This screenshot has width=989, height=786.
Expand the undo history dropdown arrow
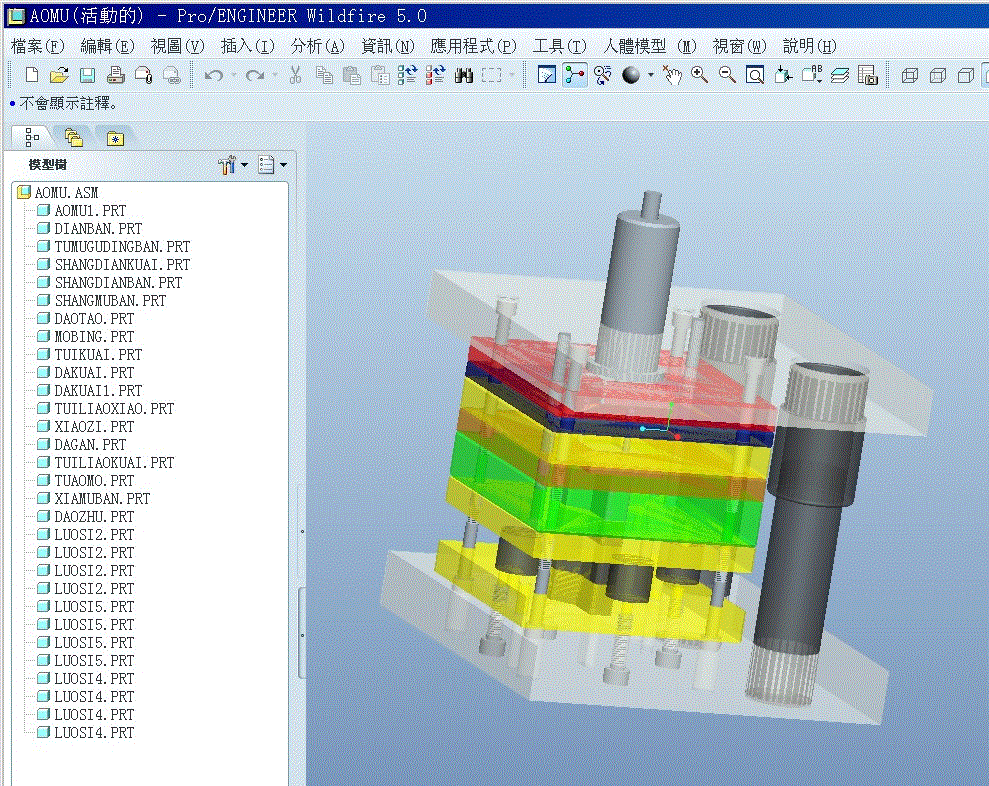(x=234, y=75)
